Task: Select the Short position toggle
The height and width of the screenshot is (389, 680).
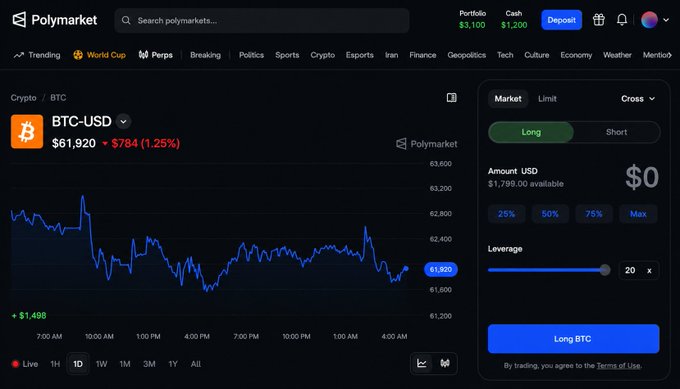Action: coord(616,132)
